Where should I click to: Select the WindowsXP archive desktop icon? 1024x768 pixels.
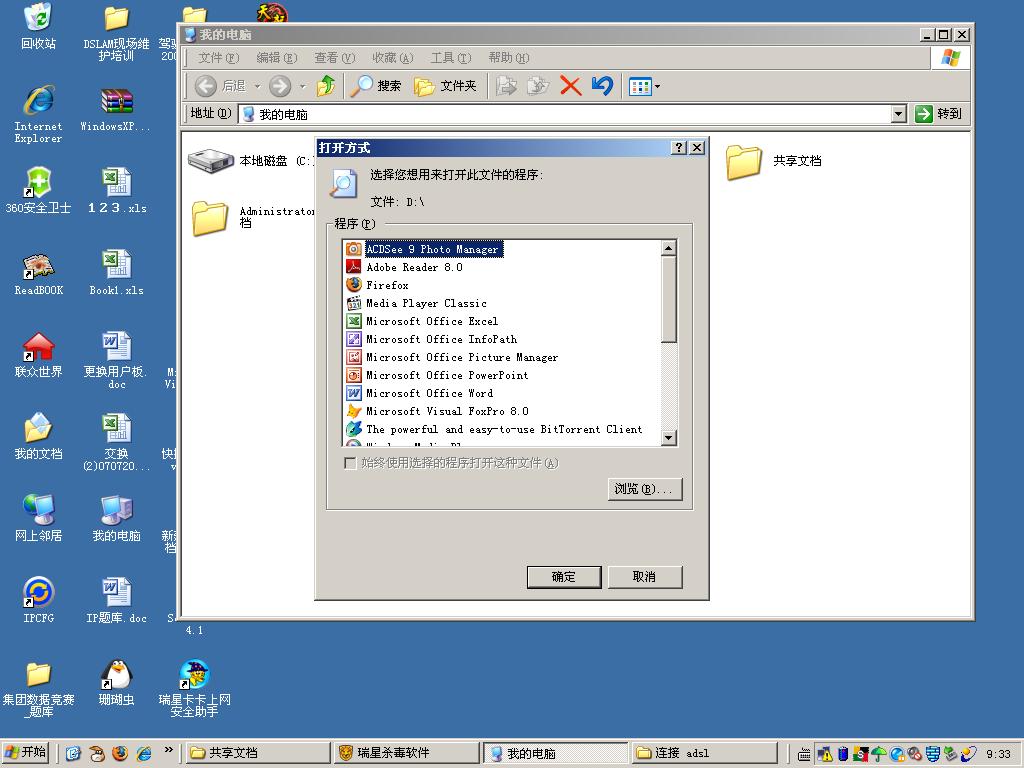pyautogui.click(x=116, y=108)
